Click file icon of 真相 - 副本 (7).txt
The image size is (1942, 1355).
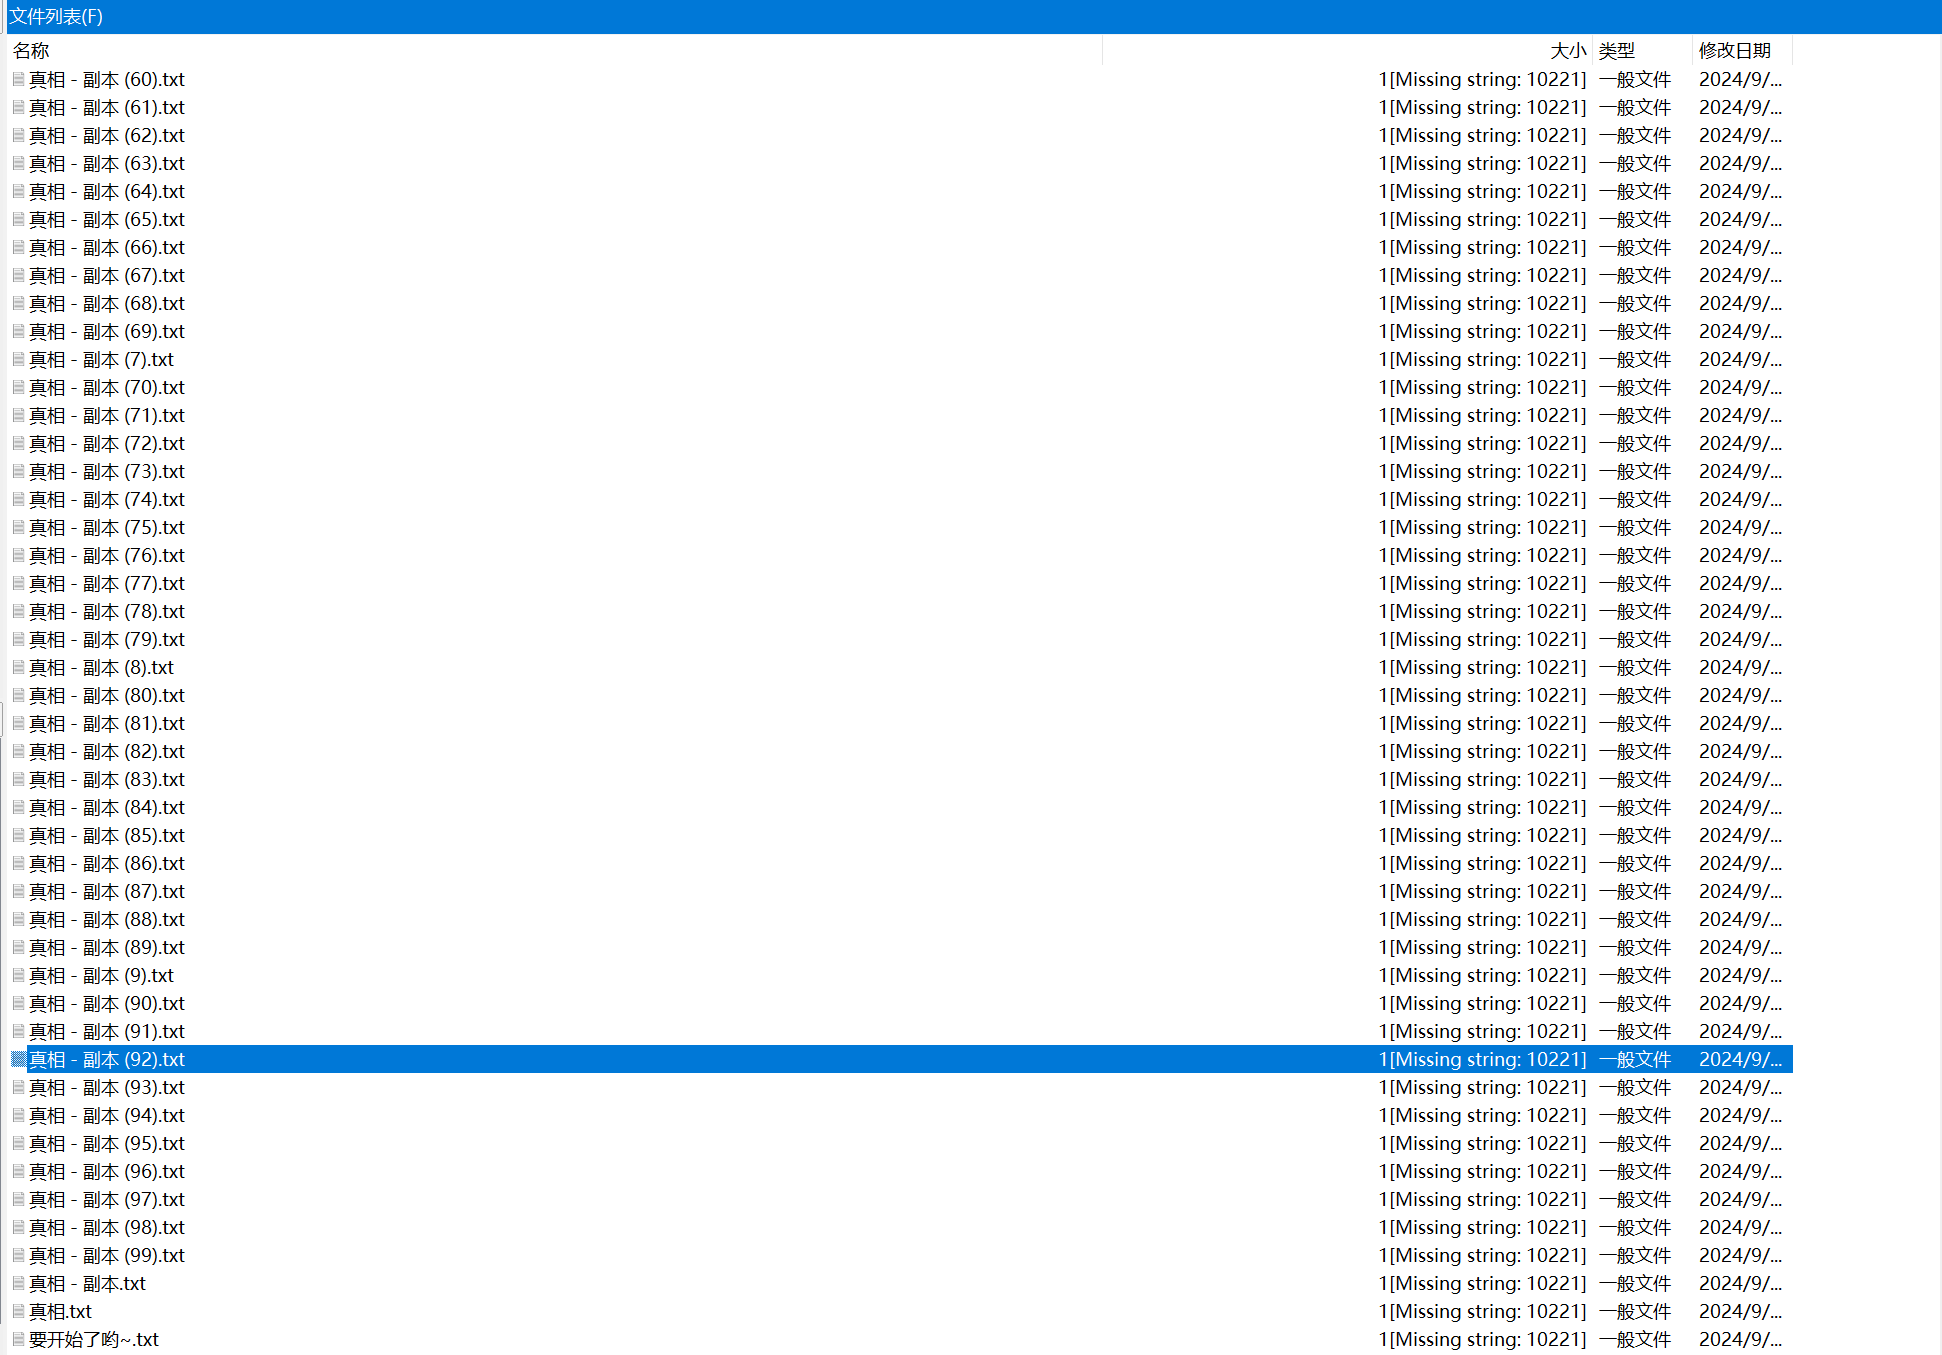point(18,359)
